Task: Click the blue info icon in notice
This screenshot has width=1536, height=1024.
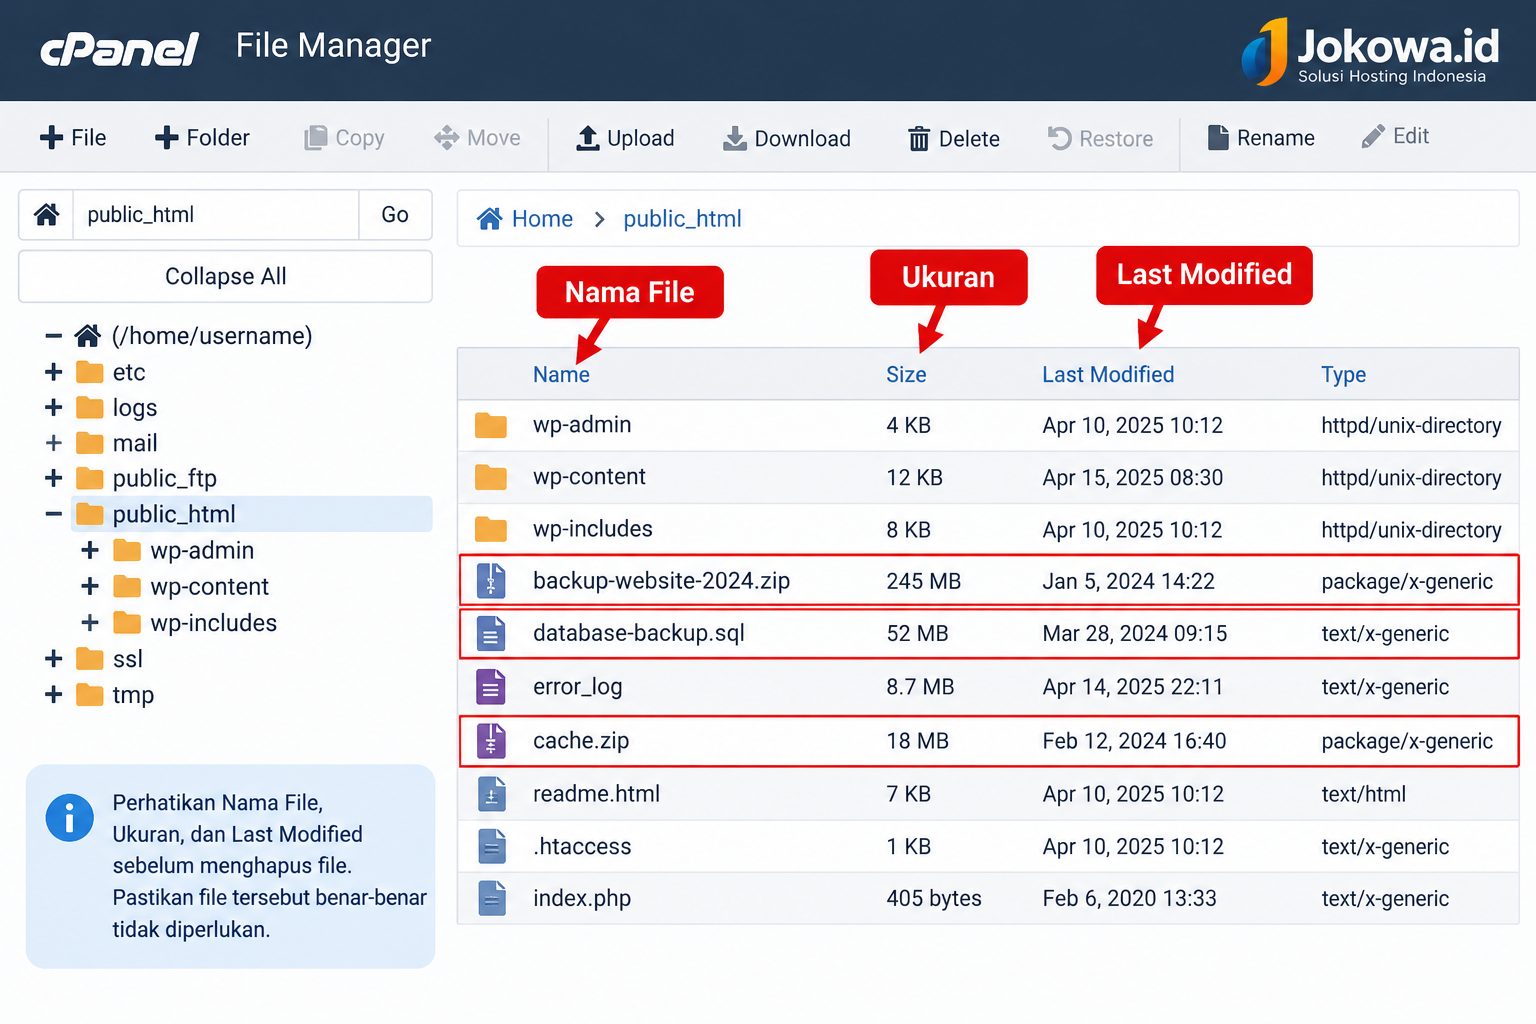Action: pos(69,818)
